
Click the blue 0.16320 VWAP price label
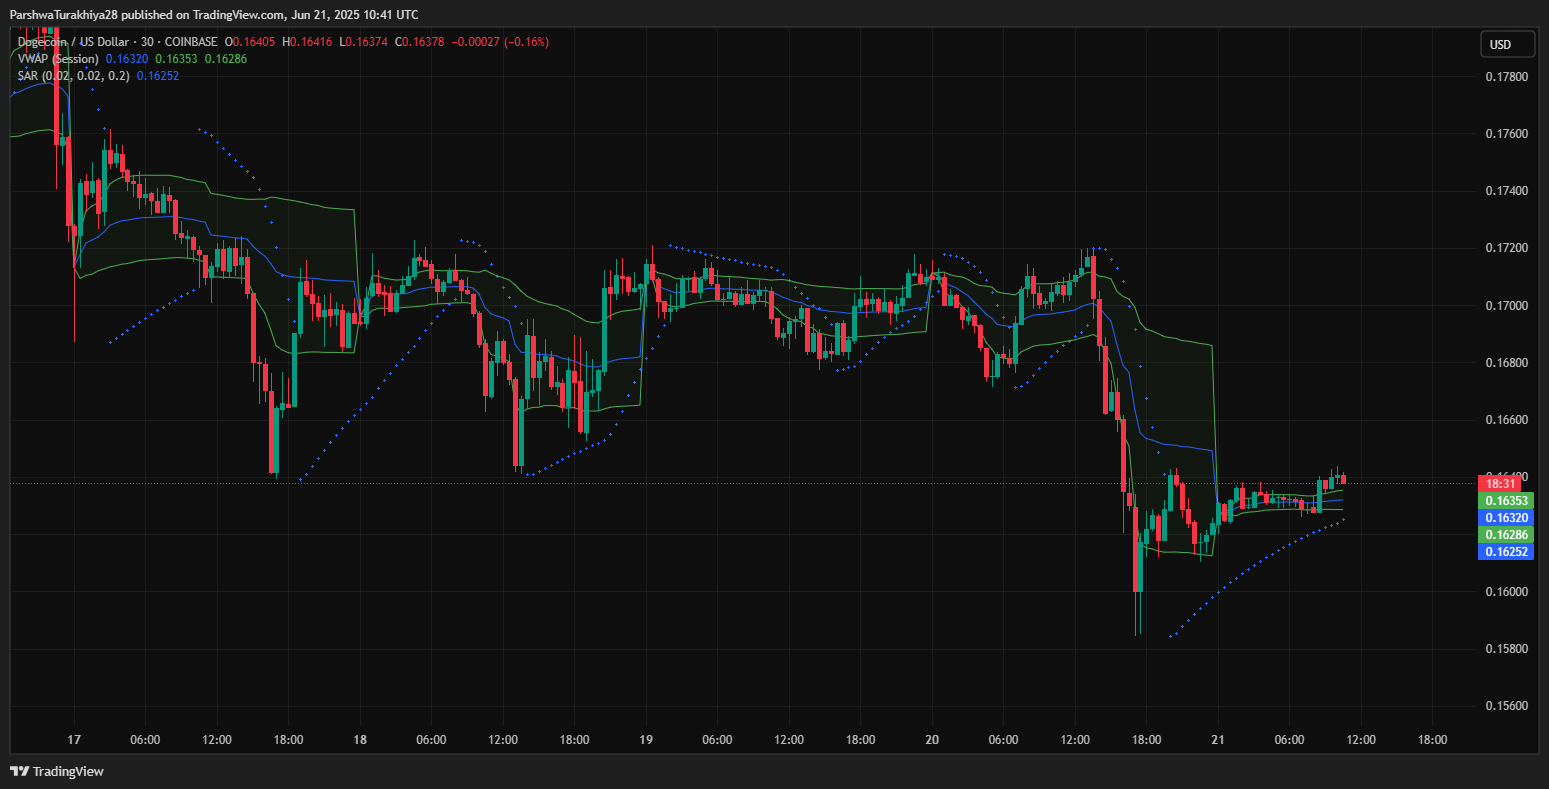[1505, 517]
